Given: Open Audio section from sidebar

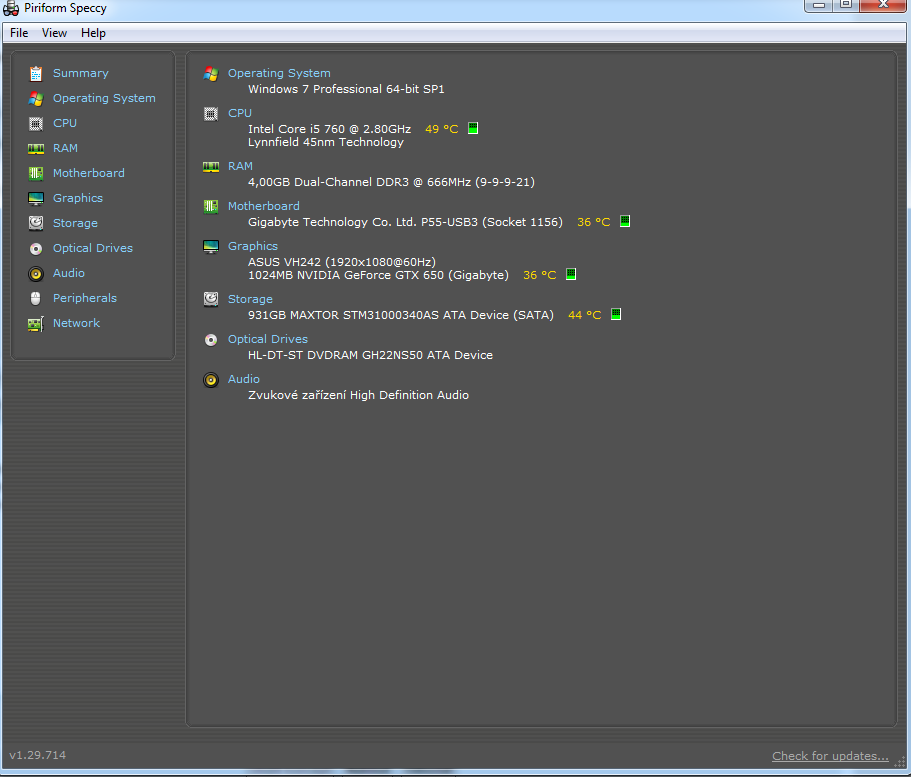Looking at the screenshot, I should [x=69, y=273].
